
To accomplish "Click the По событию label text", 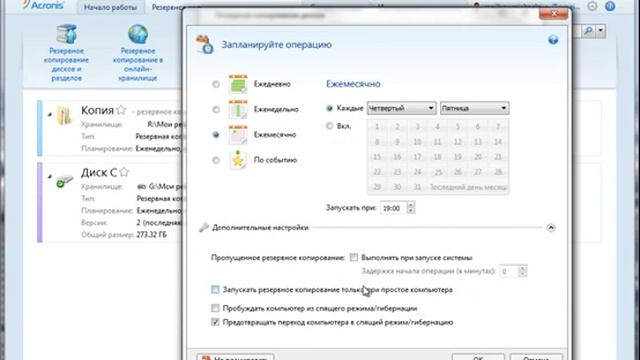I will pyautogui.click(x=275, y=160).
